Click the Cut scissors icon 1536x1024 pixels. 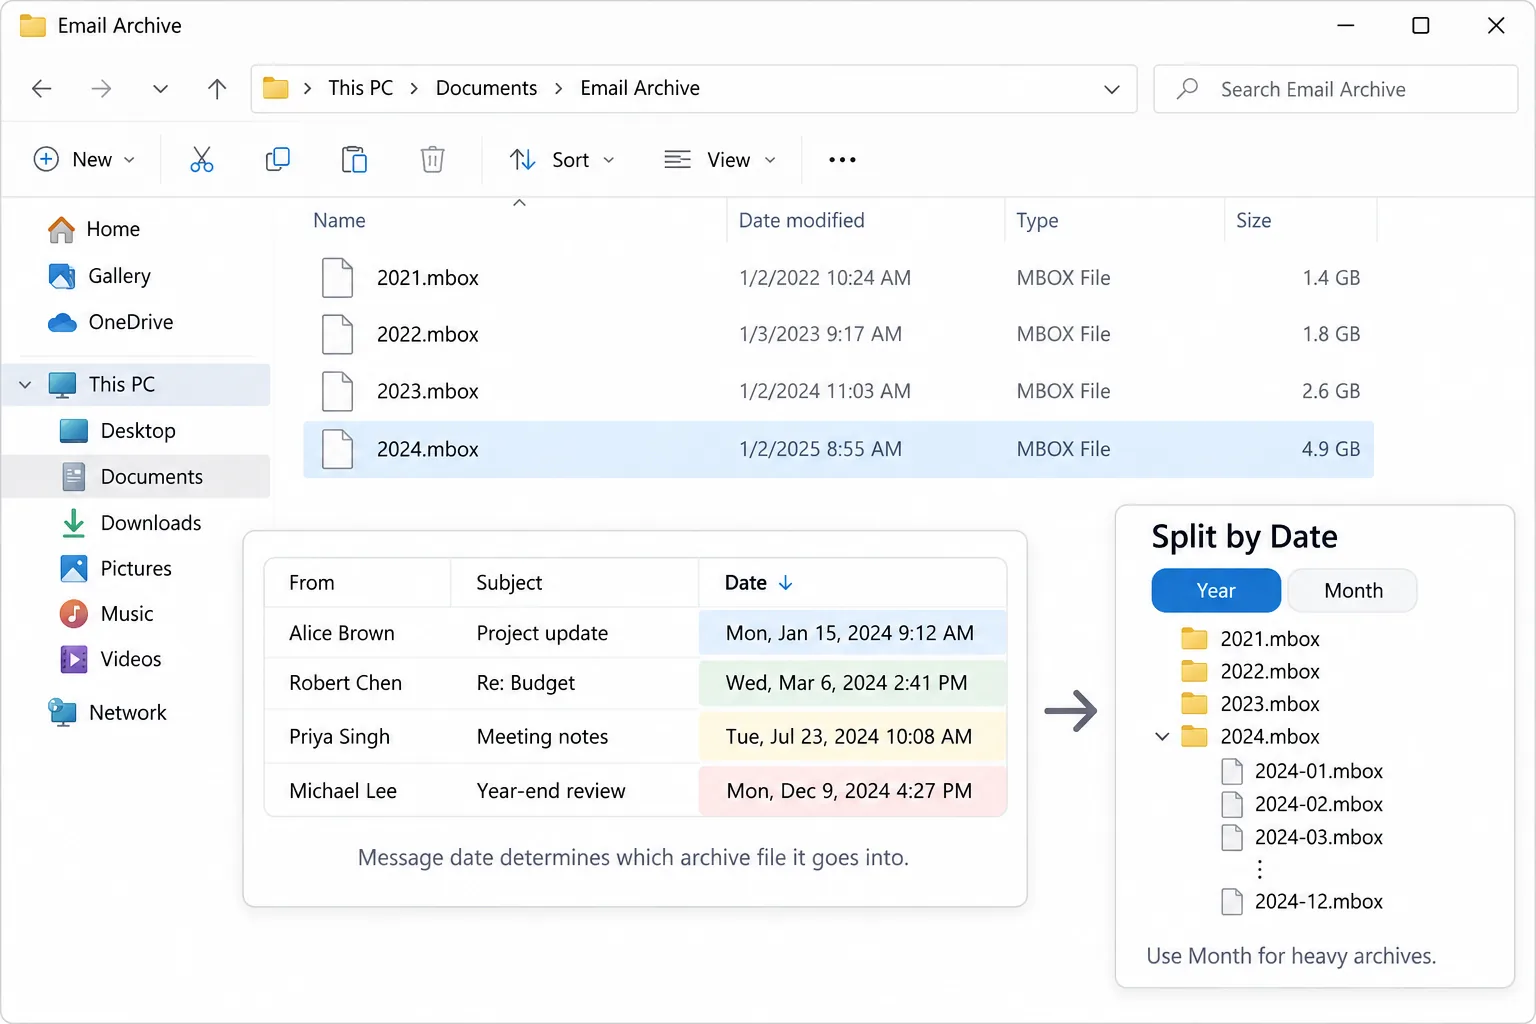click(201, 160)
